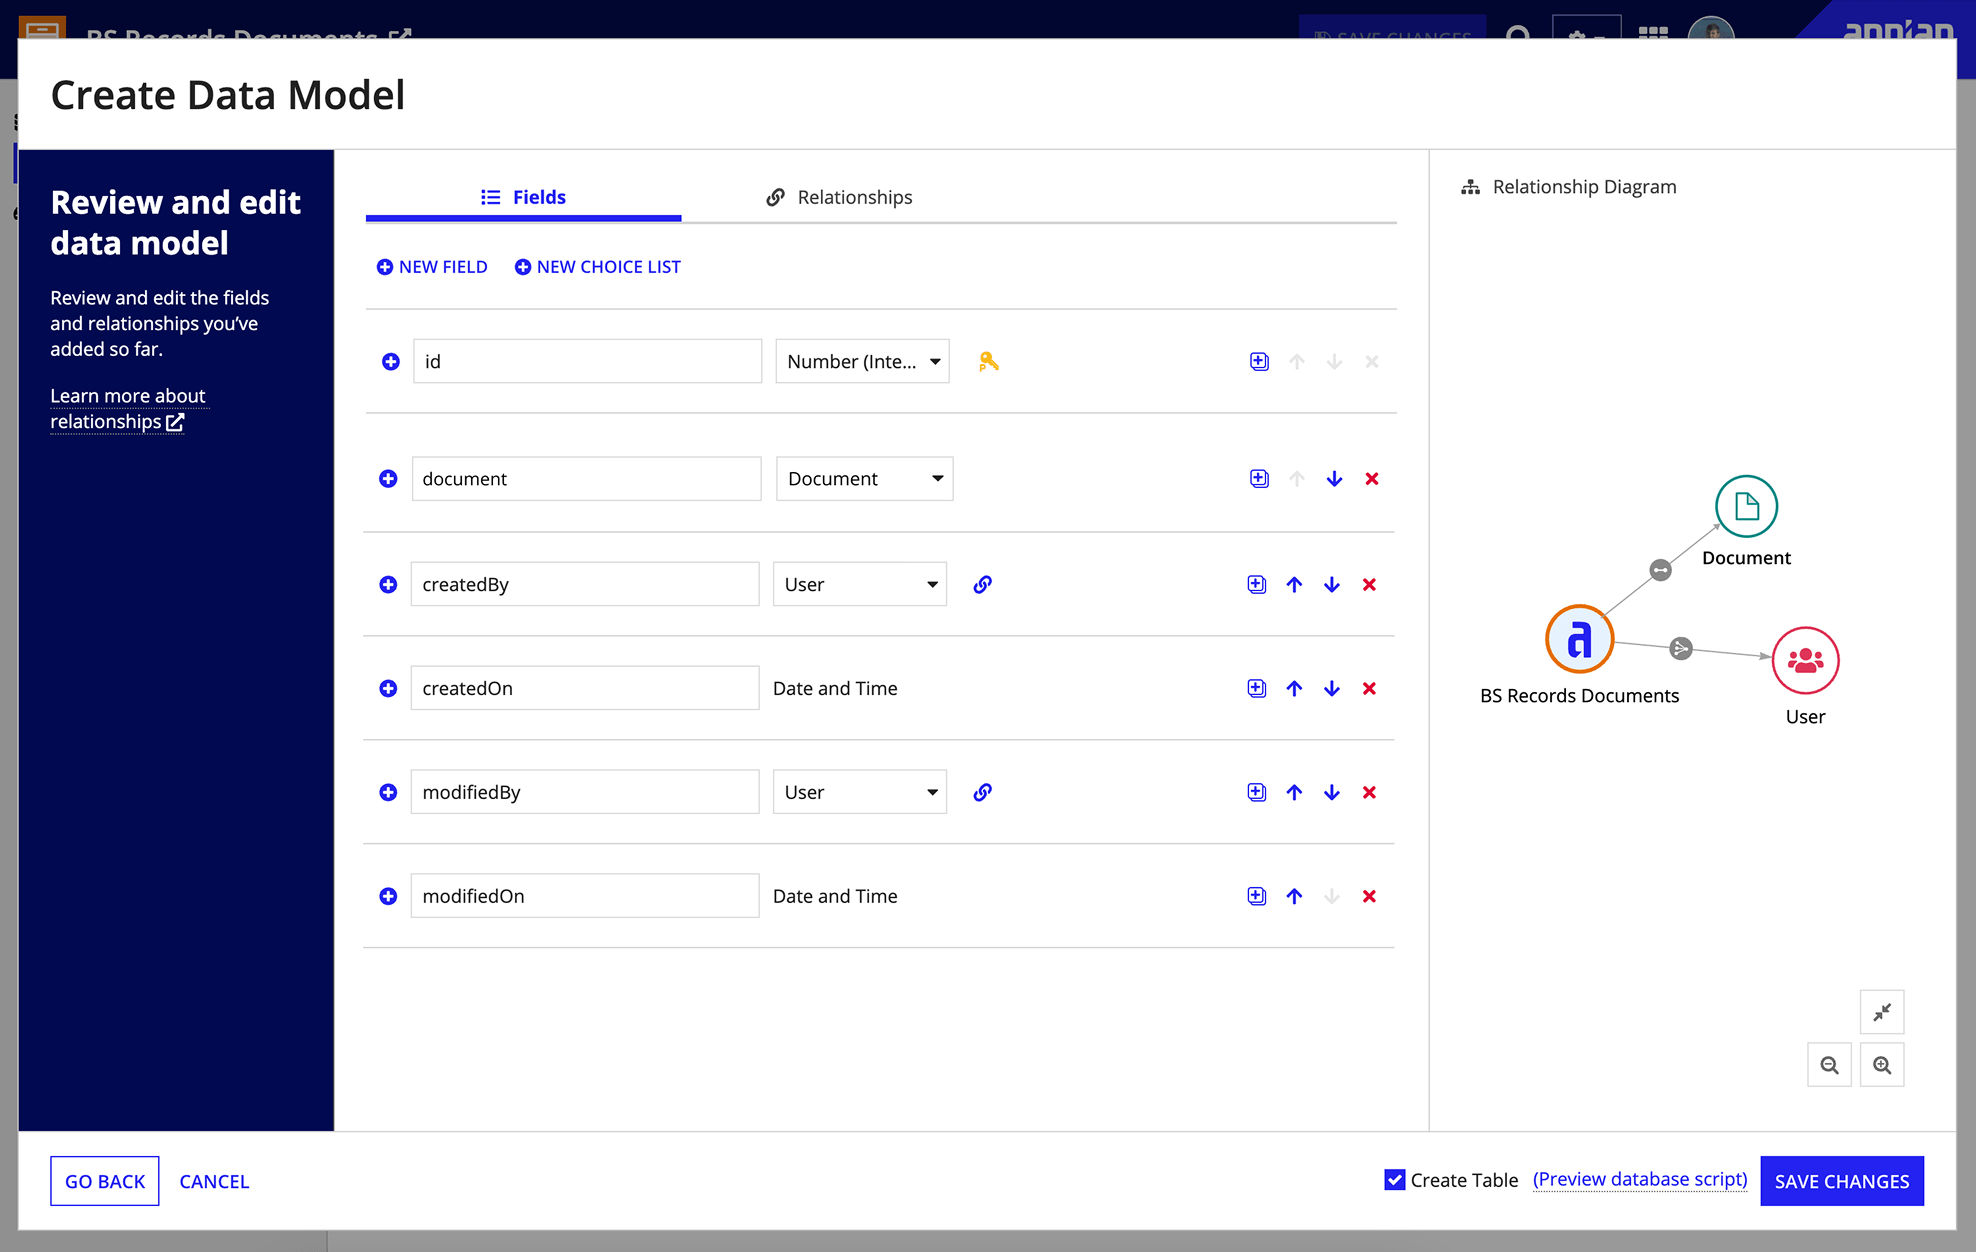
Task: Click the link icon beside createdBy
Action: coord(982,585)
